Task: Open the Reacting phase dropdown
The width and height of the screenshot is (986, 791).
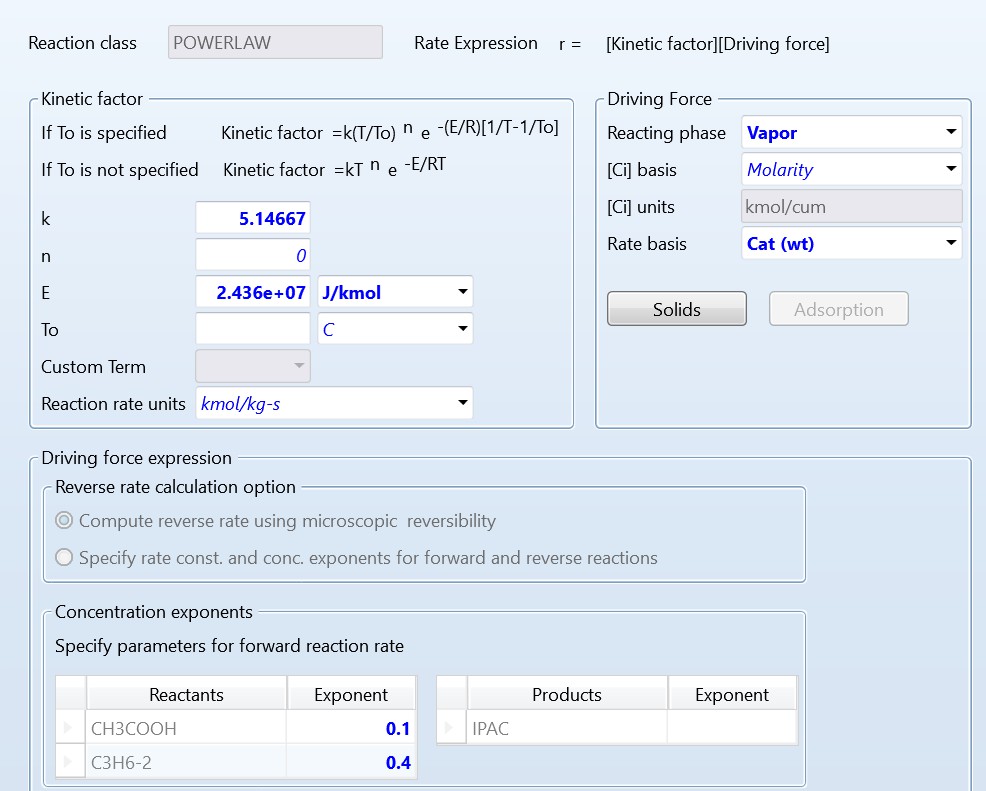Action: 949,133
